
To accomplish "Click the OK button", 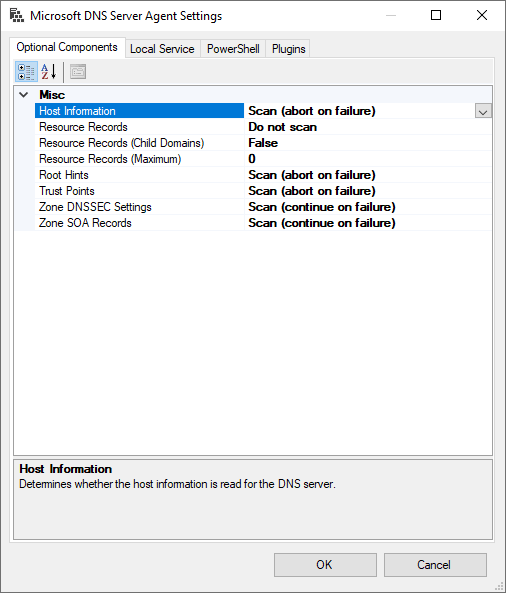I will (x=325, y=565).
